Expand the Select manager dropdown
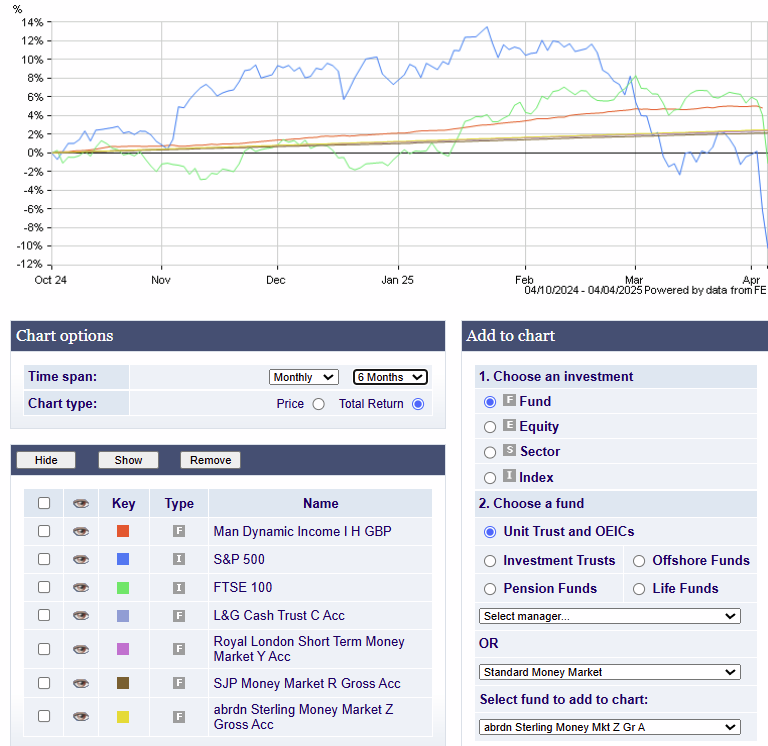 pyautogui.click(x=609, y=616)
